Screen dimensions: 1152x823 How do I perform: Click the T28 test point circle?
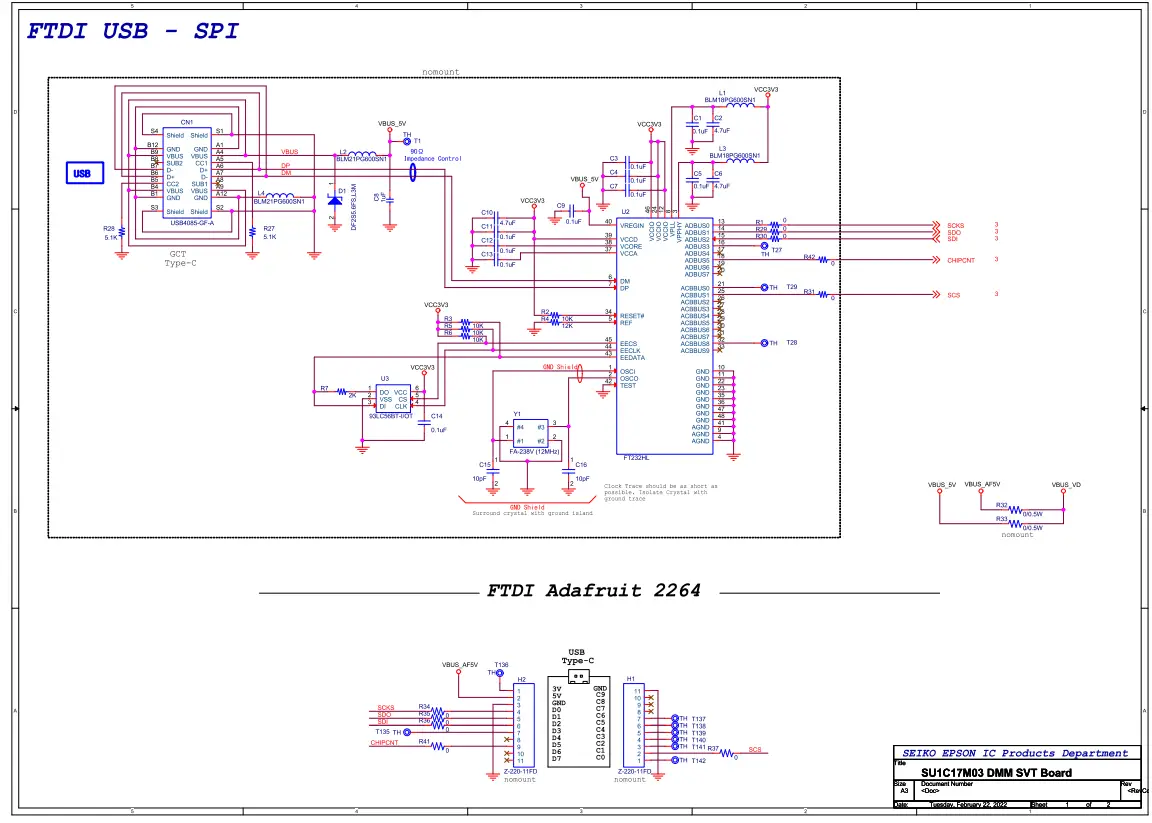pyautogui.click(x=764, y=343)
